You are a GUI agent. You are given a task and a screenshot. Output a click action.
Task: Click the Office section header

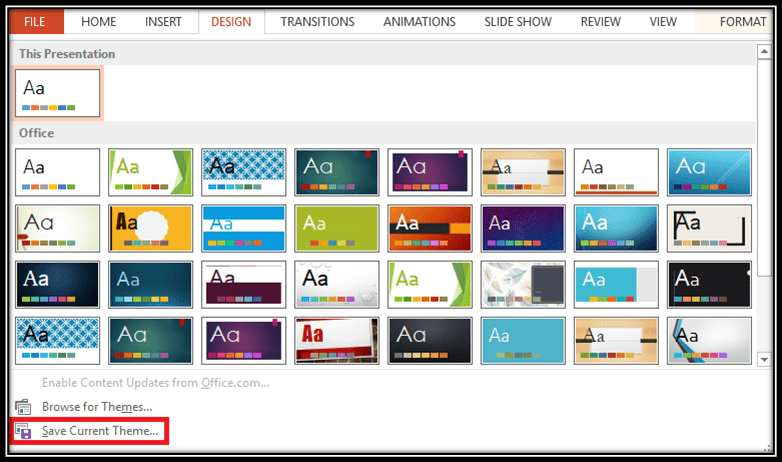pos(36,133)
